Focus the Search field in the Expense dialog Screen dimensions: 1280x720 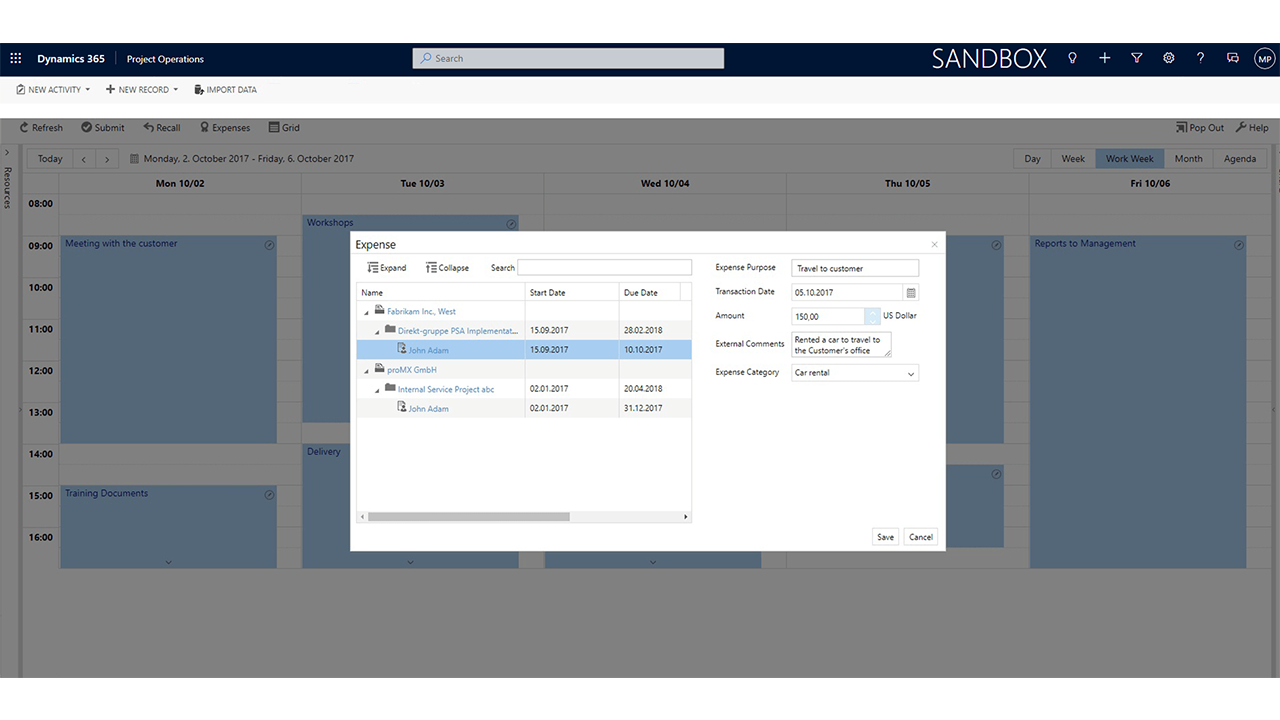coord(604,267)
